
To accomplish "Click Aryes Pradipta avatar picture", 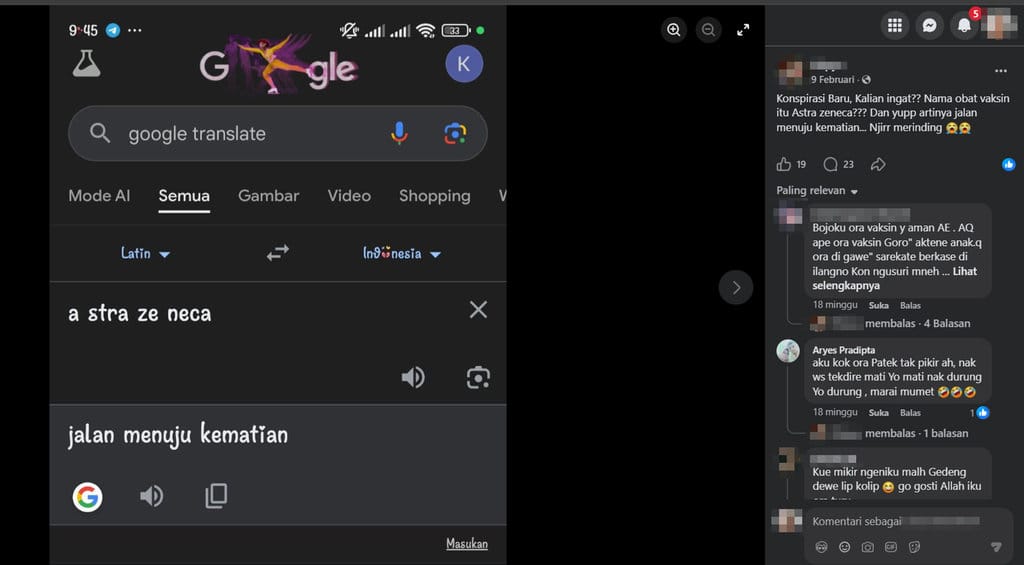I will [x=788, y=351].
